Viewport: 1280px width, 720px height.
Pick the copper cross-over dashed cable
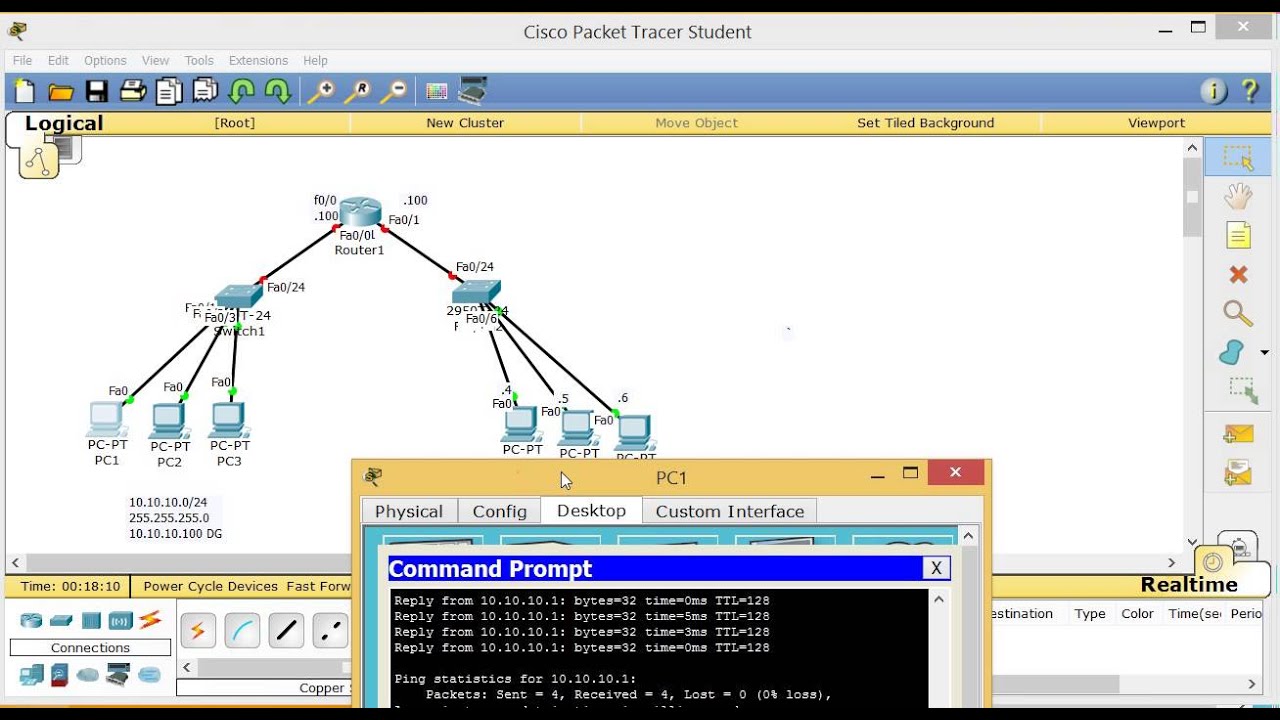(330, 631)
